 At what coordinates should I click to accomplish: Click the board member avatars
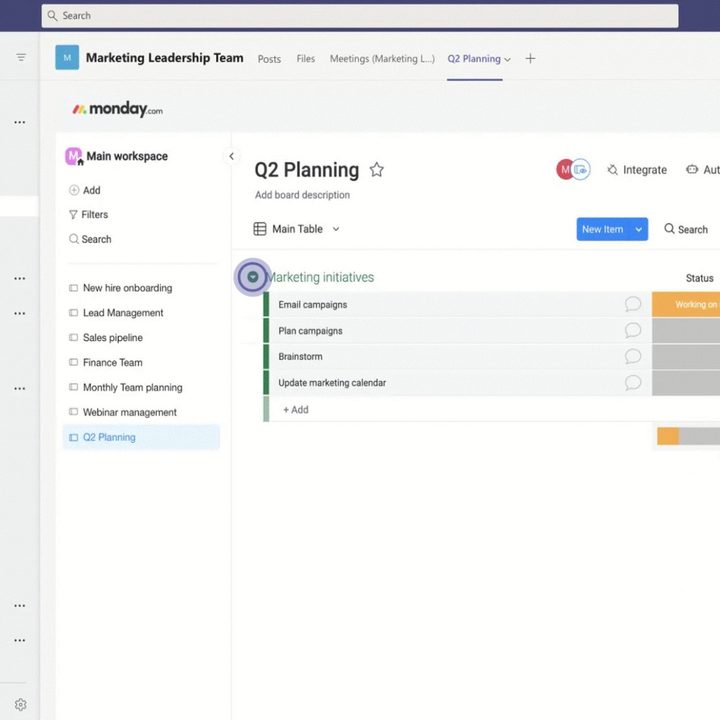[x=573, y=170]
